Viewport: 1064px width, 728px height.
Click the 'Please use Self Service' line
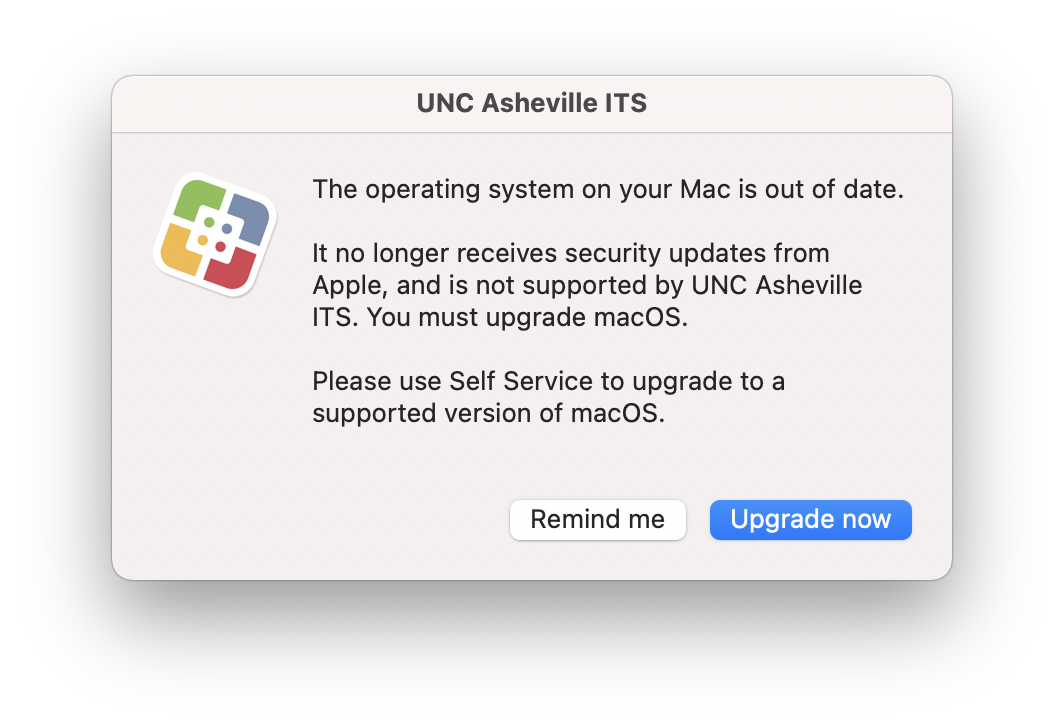coord(548,381)
